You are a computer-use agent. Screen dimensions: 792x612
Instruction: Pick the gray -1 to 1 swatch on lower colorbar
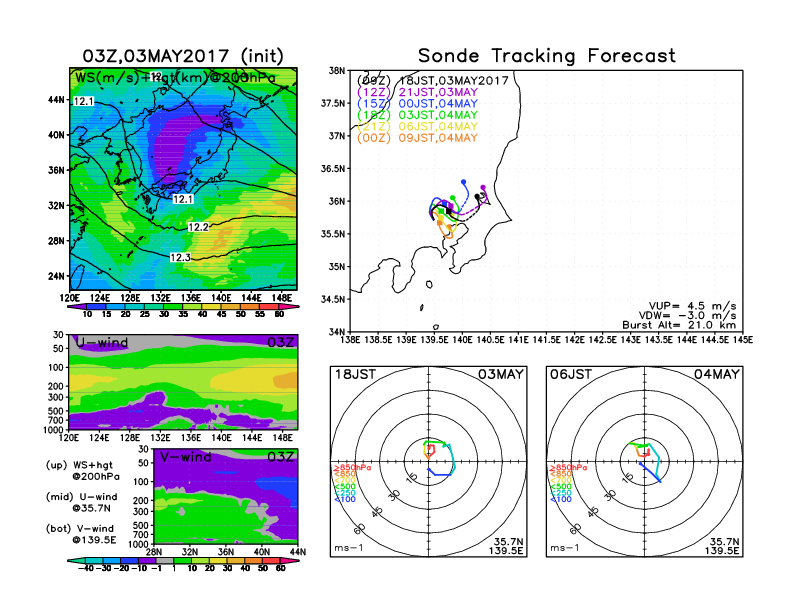click(x=165, y=560)
